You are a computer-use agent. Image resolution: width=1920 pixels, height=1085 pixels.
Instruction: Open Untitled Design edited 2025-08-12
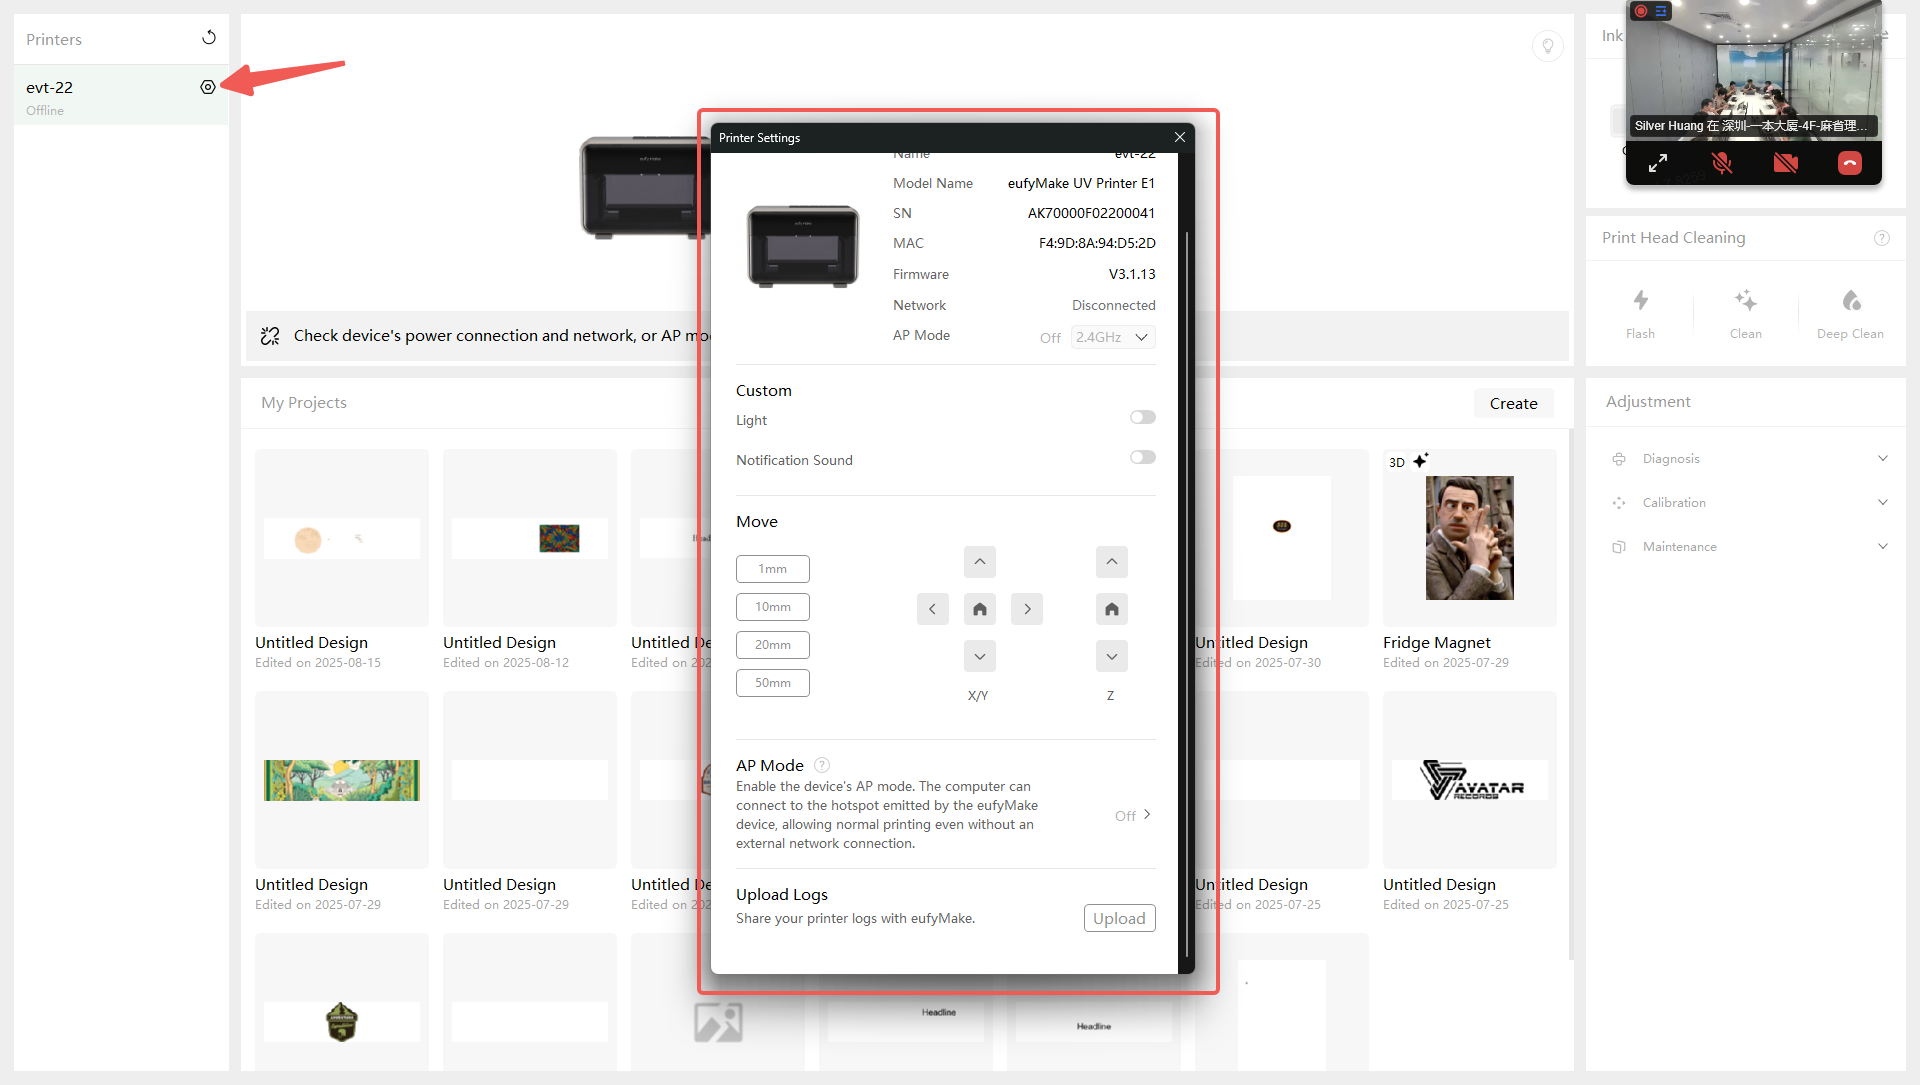(x=530, y=538)
